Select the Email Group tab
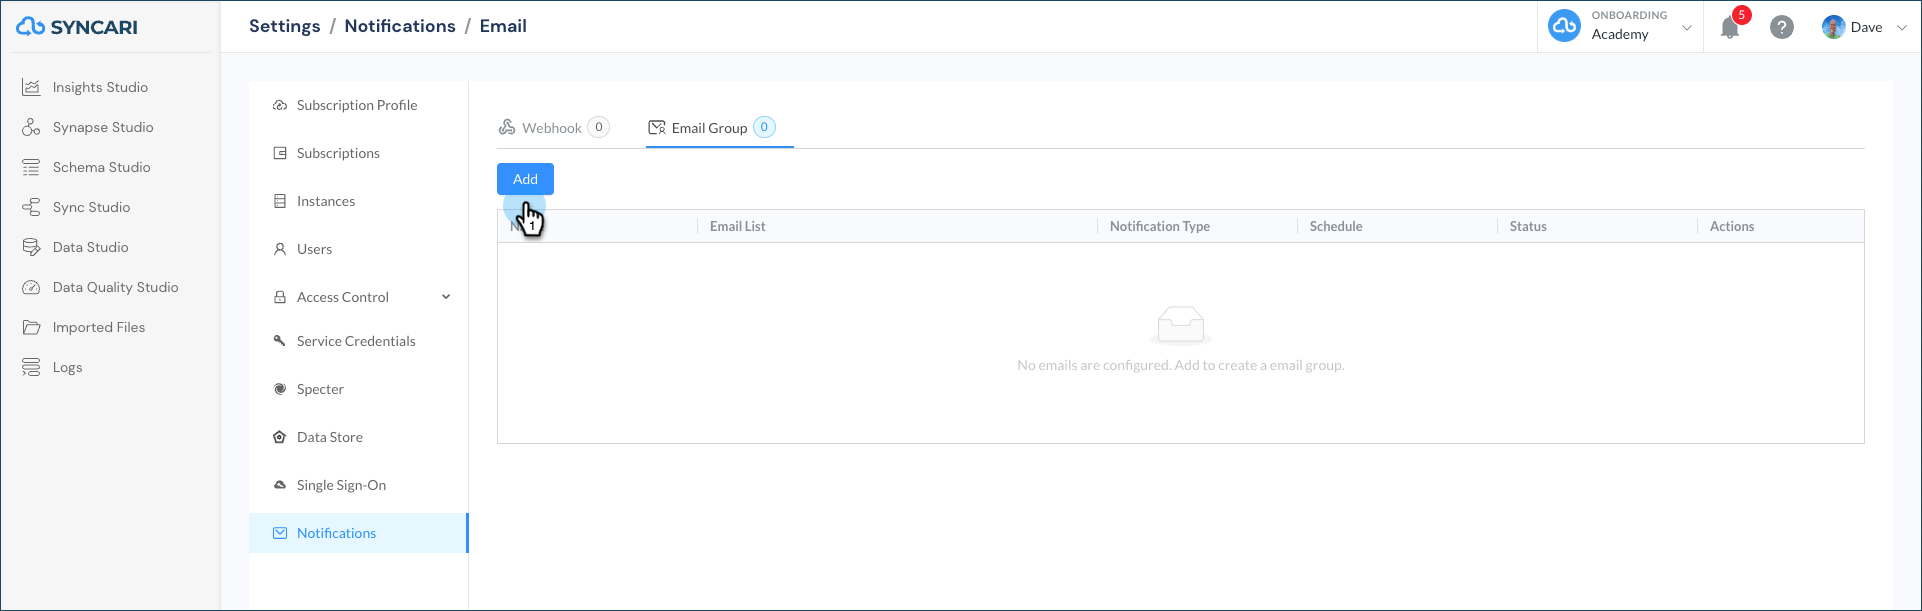1922x611 pixels. click(x=711, y=128)
